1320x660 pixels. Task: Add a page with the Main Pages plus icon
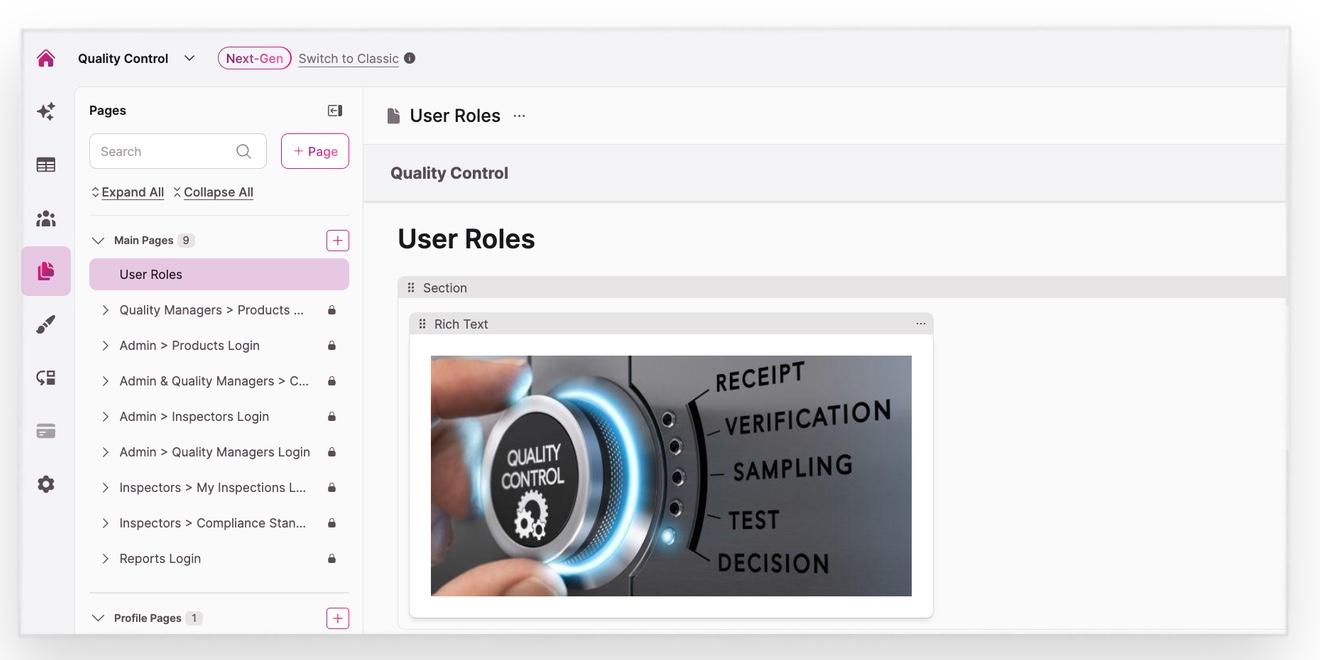(336, 239)
